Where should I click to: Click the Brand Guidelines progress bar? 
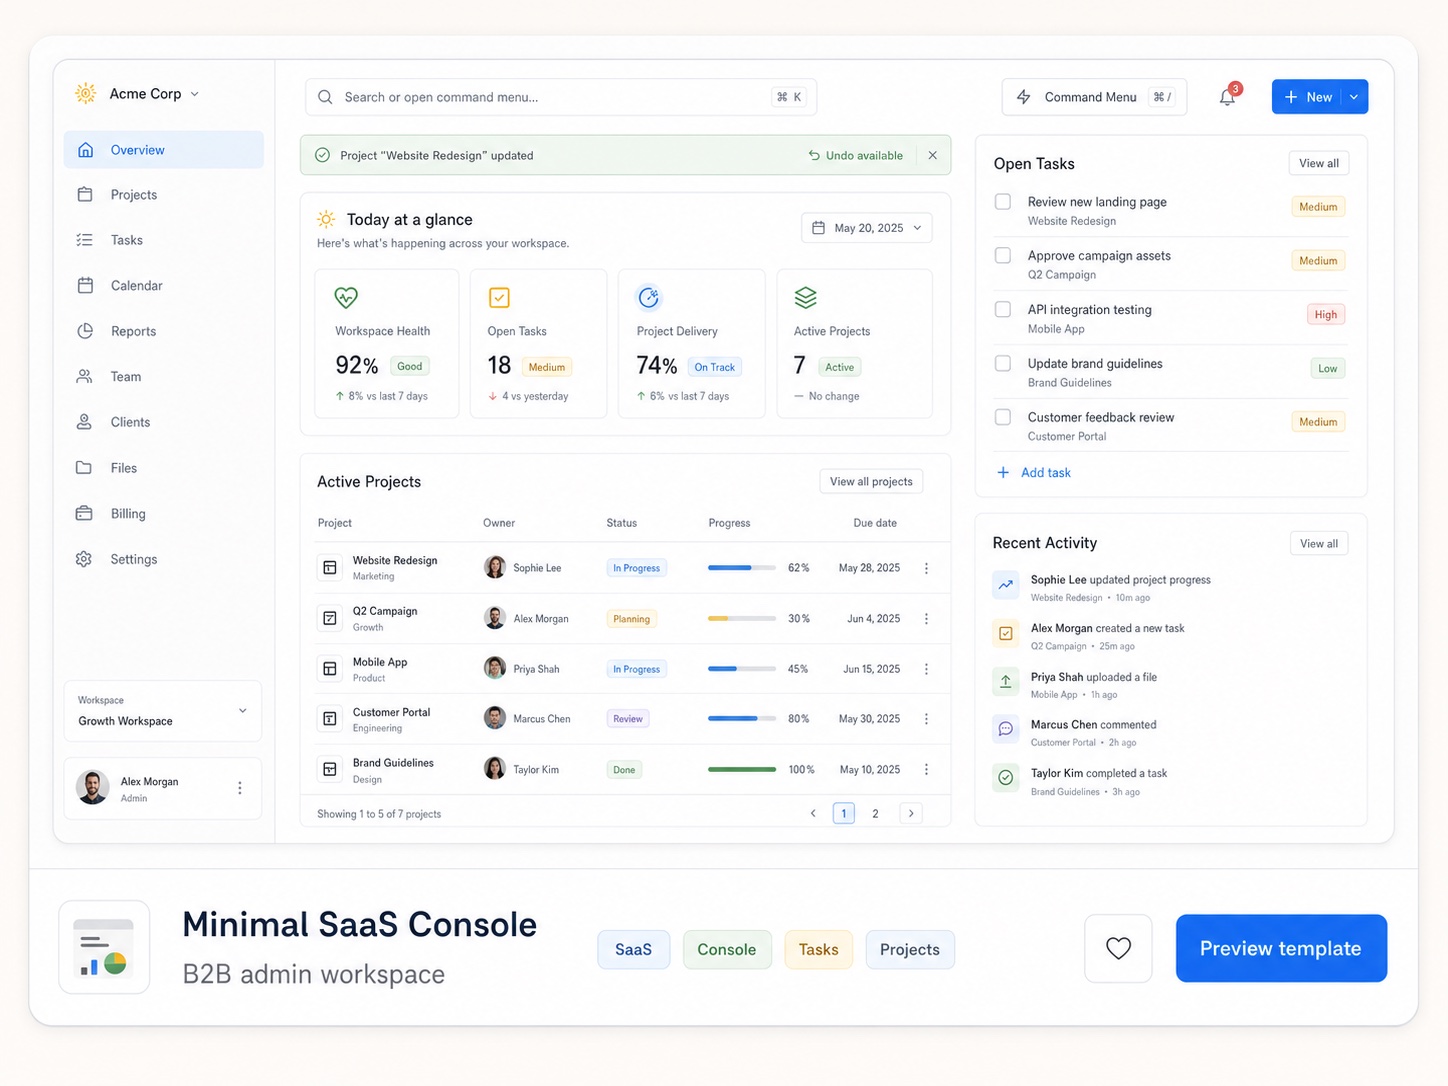click(x=741, y=770)
